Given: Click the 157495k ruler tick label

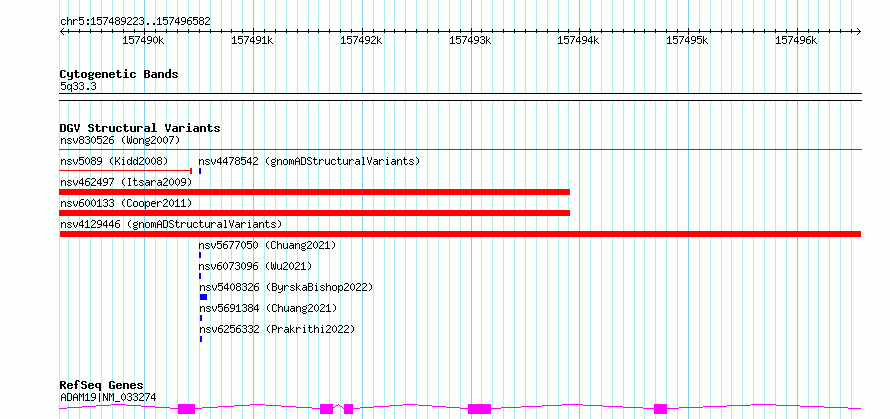Looking at the screenshot, I should tap(687, 40).
